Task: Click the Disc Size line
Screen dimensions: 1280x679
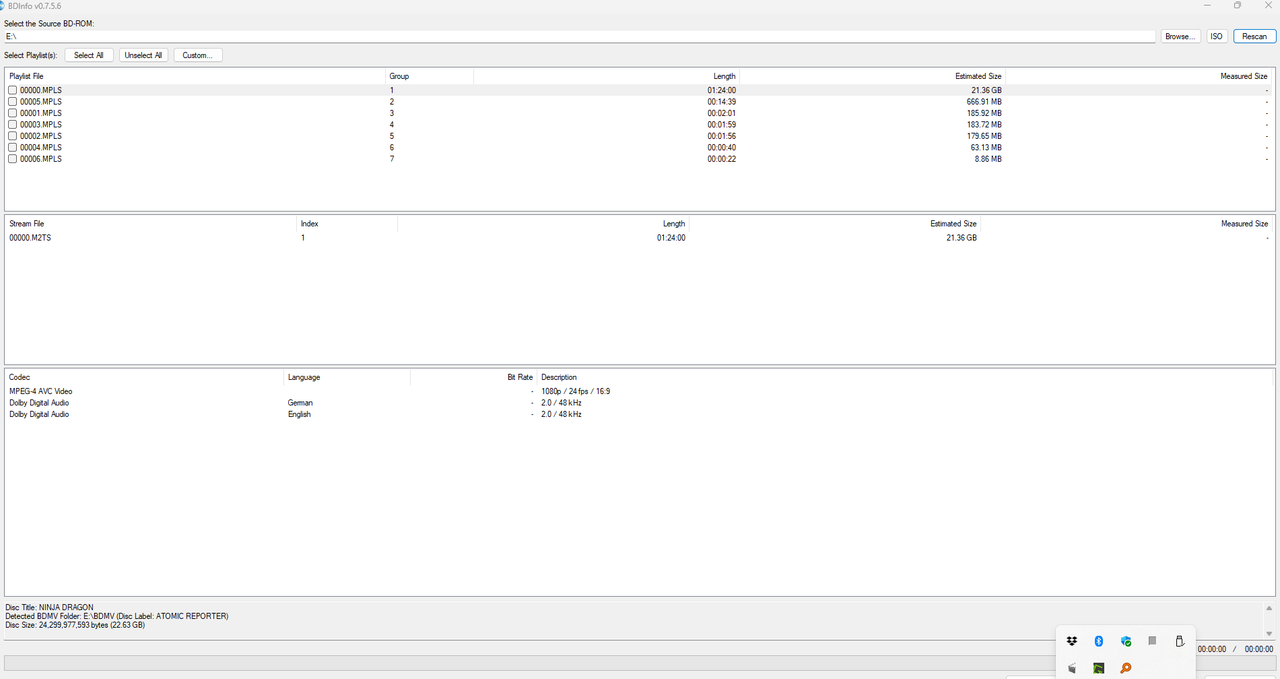Action: (75, 625)
